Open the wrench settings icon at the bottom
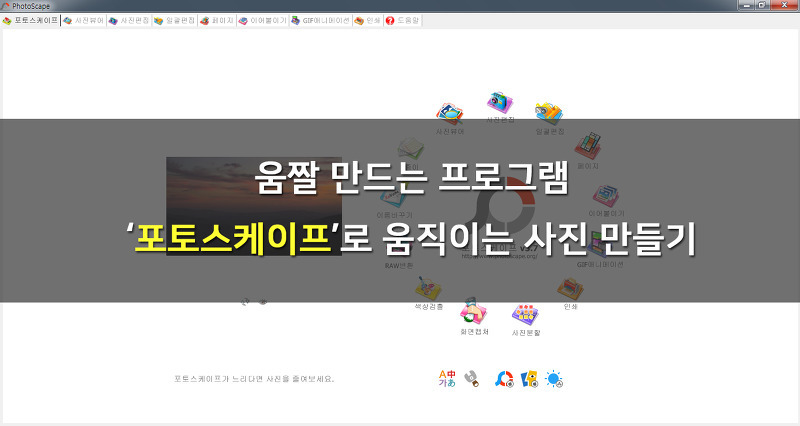The height and width of the screenshot is (426, 800). 472,379
